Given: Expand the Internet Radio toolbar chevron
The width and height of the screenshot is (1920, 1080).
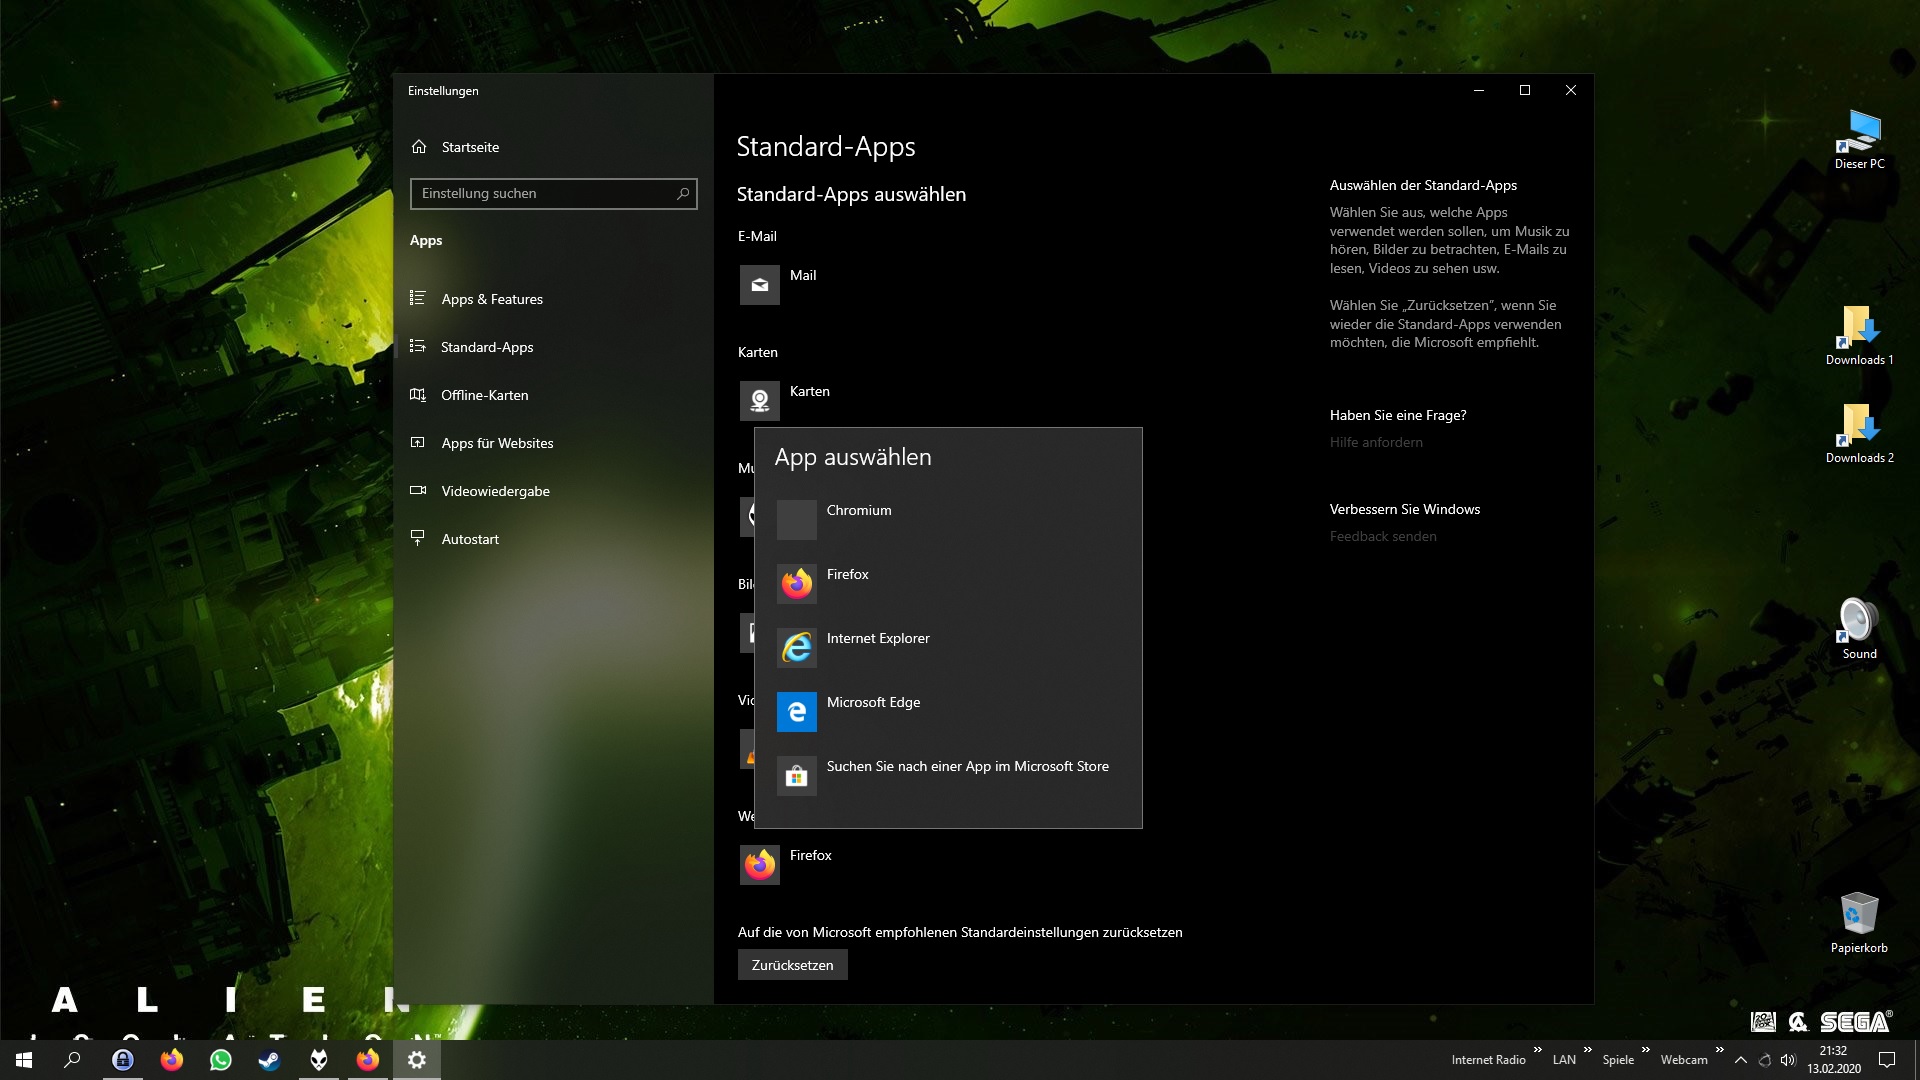Looking at the screenshot, I should pyautogui.click(x=1538, y=1049).
